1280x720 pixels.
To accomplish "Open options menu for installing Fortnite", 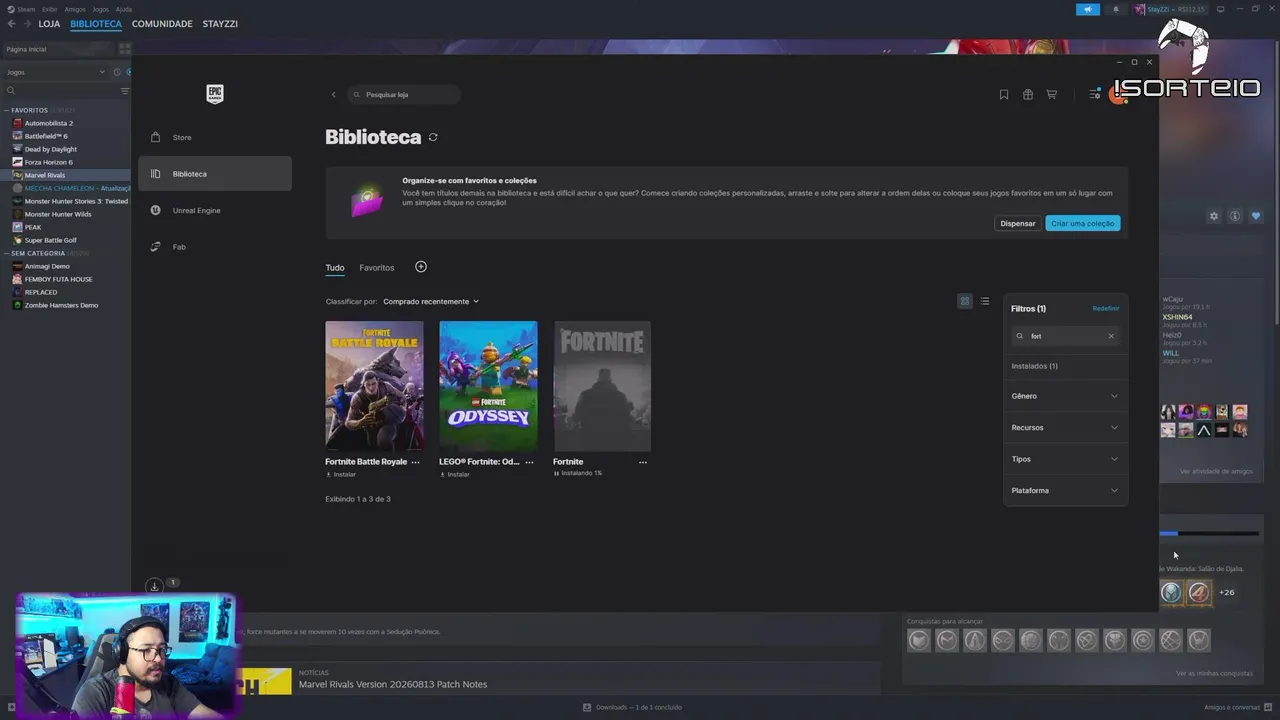I will click(643, 462).
